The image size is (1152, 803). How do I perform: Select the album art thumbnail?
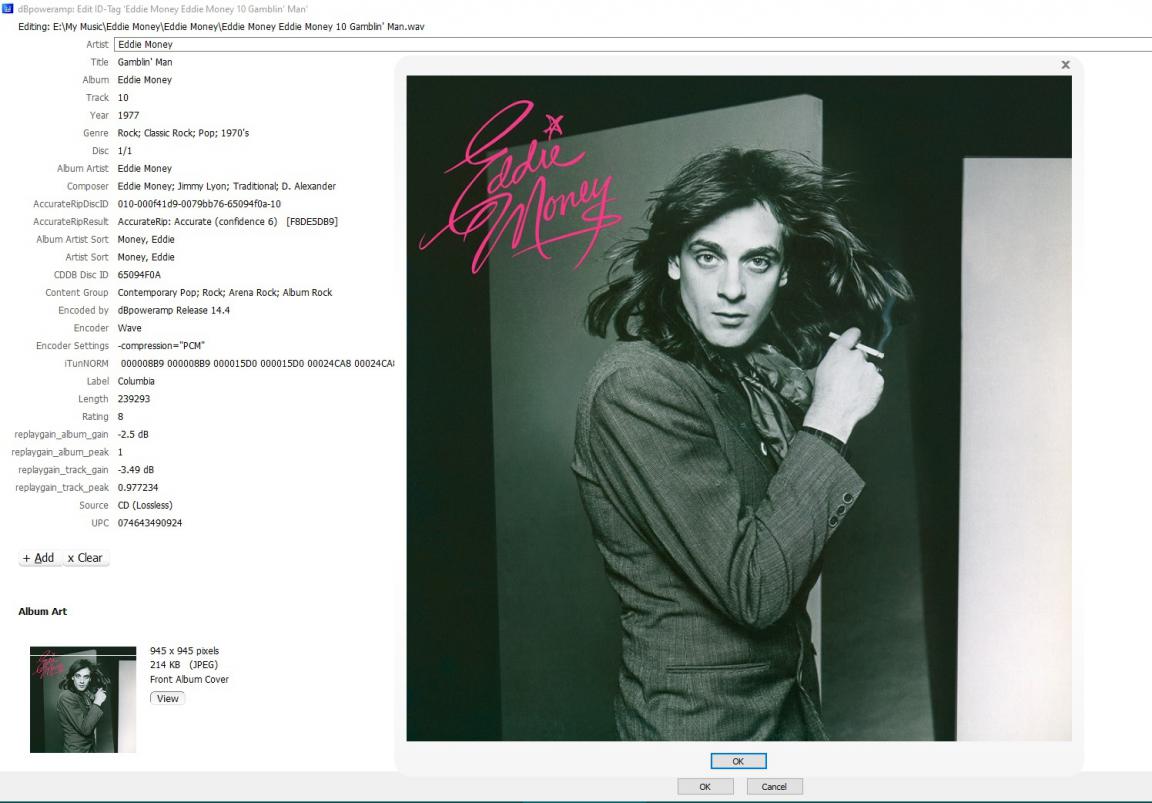(x=83, y=699)
